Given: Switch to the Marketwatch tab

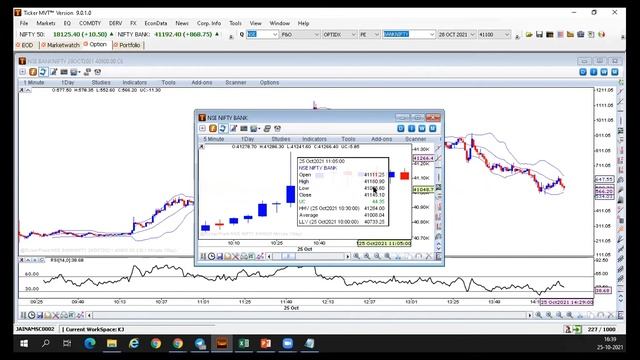Looking at the screenshot, I should pyautogui.click(x=60, y=45).
